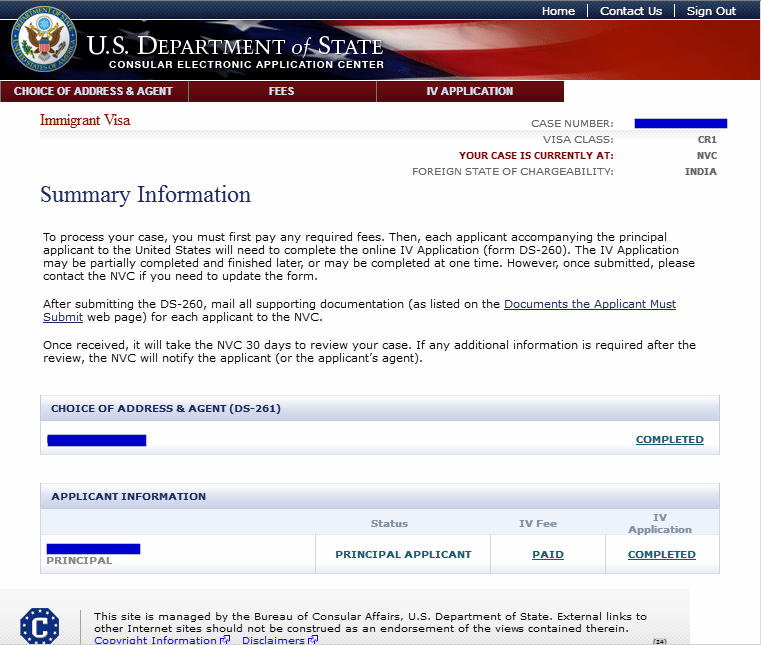
Task: Click FOREIGN STATE OF CHARGEABILITY label
Action: click(513, 172)
